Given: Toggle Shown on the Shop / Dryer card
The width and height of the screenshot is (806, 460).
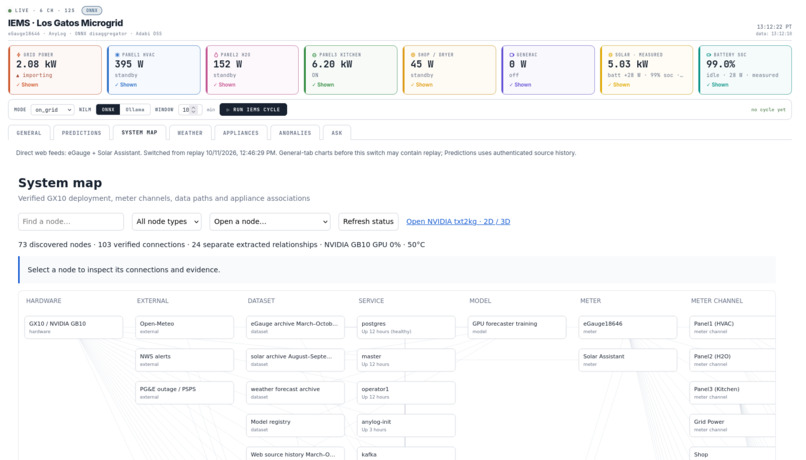Looking at the screenshot, I should (x=422, y=85).
